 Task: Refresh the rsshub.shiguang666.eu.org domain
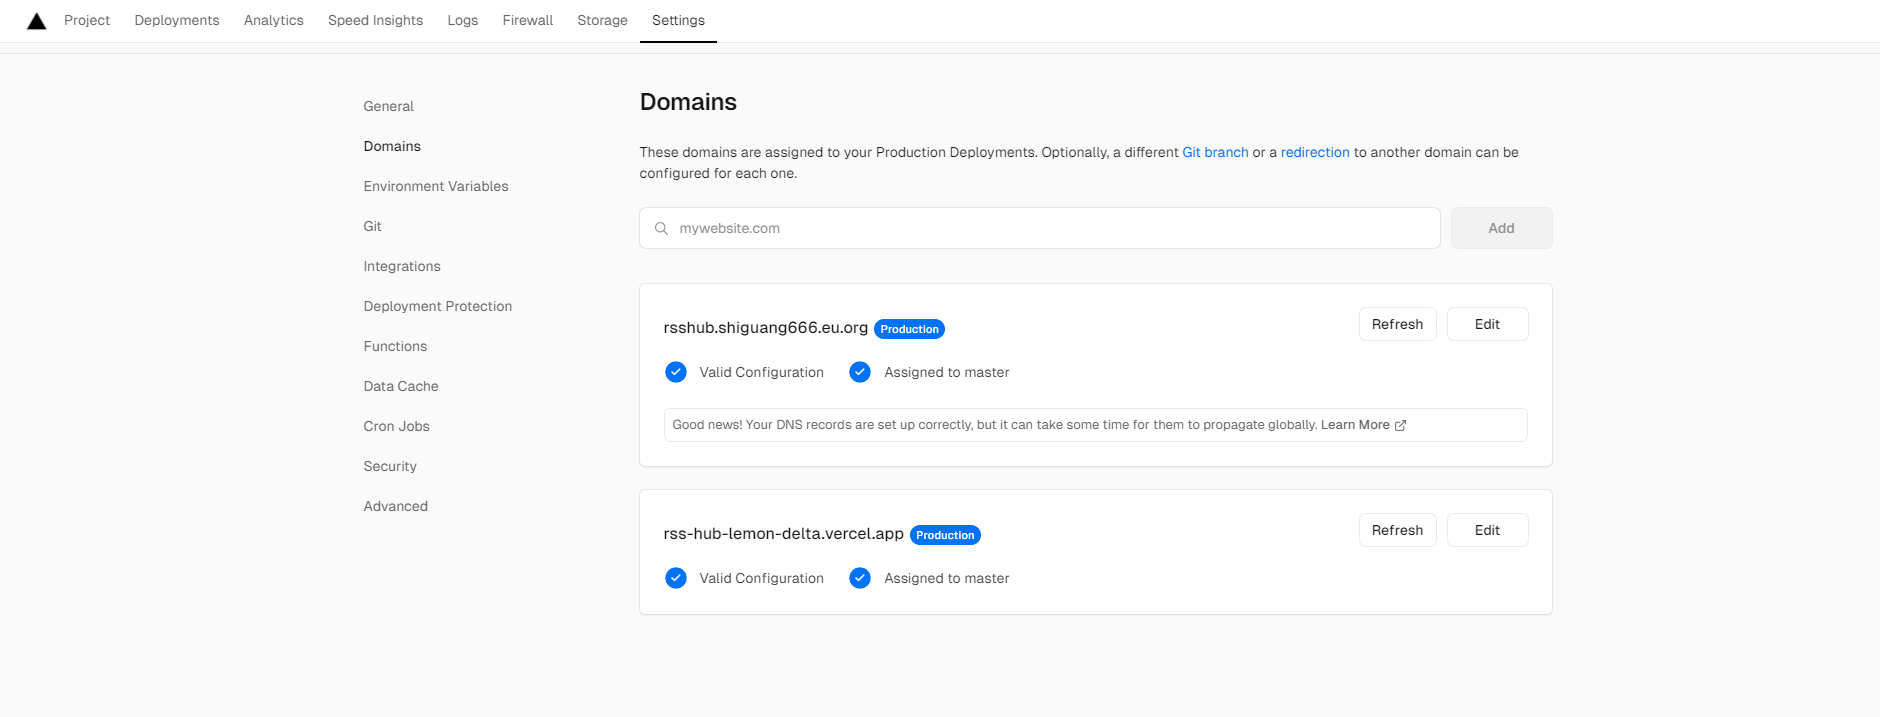click(x=1397, y=324)
